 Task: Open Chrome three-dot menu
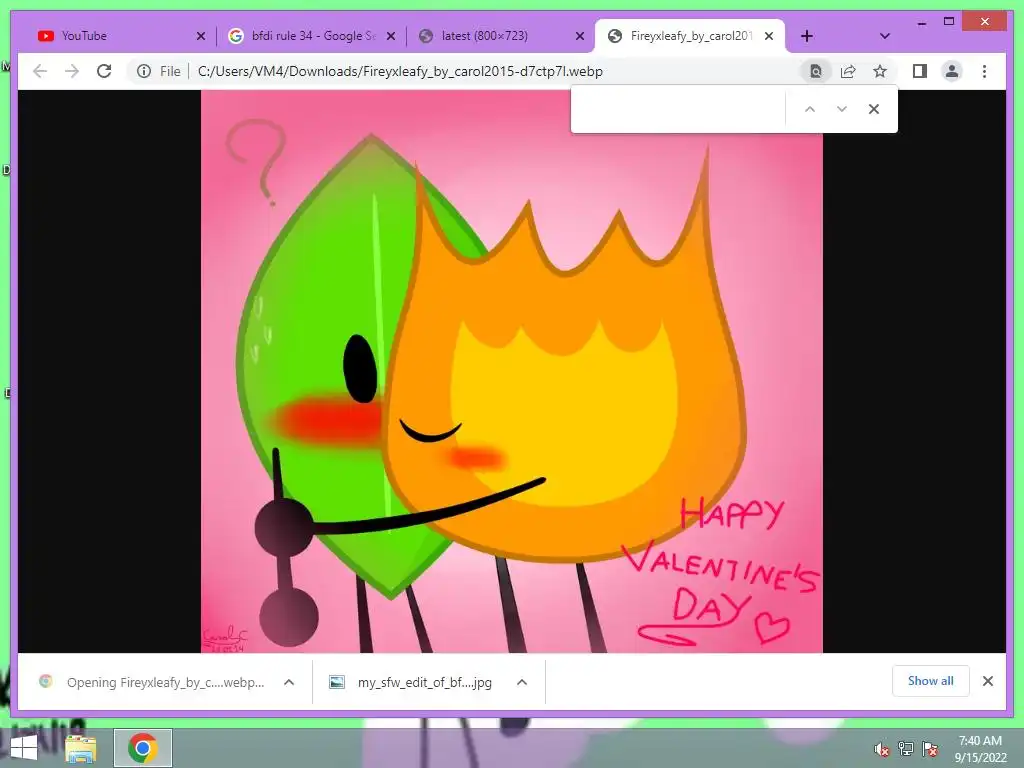(984, 71)
